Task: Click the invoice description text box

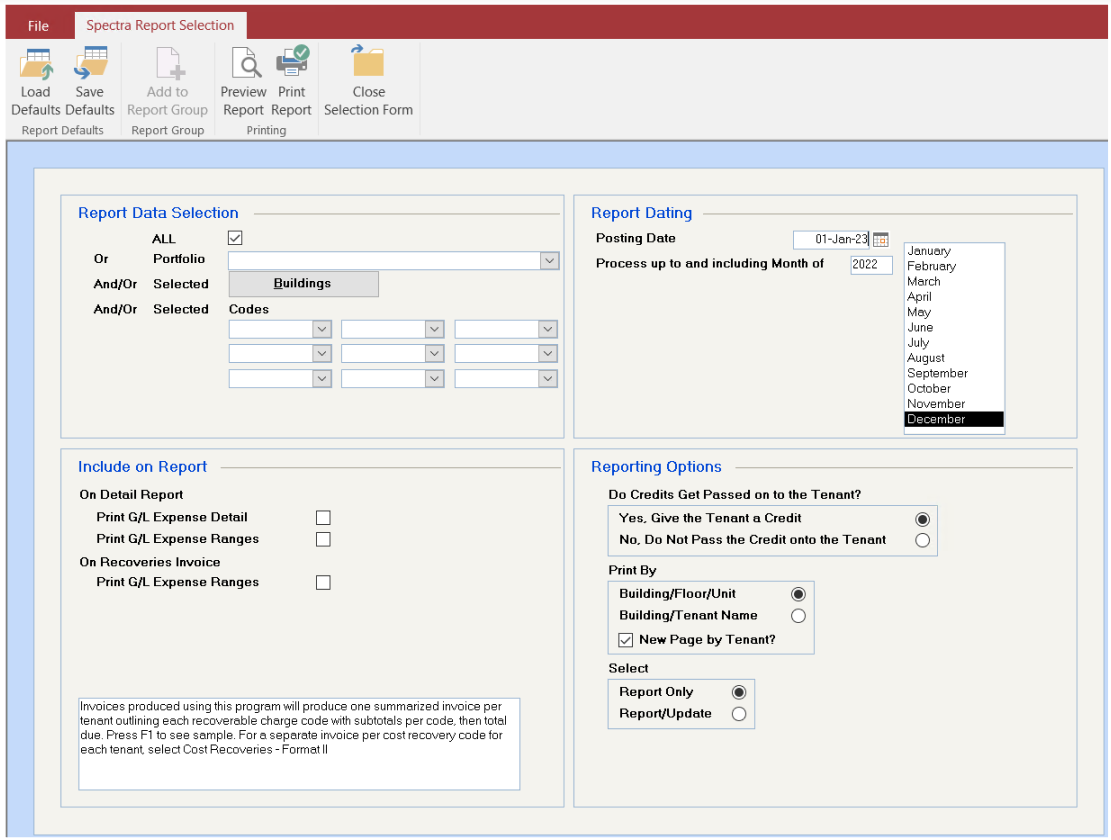Action: [299, 744]
